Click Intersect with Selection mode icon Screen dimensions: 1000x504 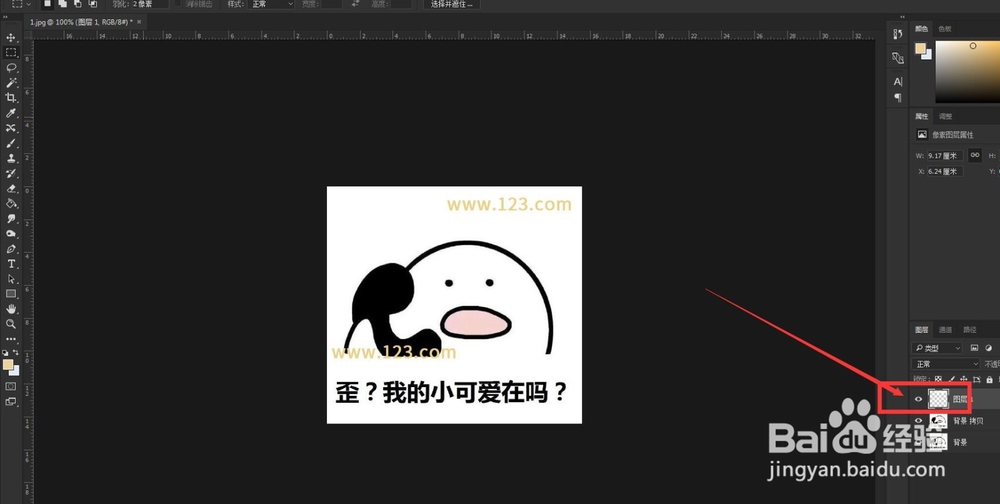(93, 4)
